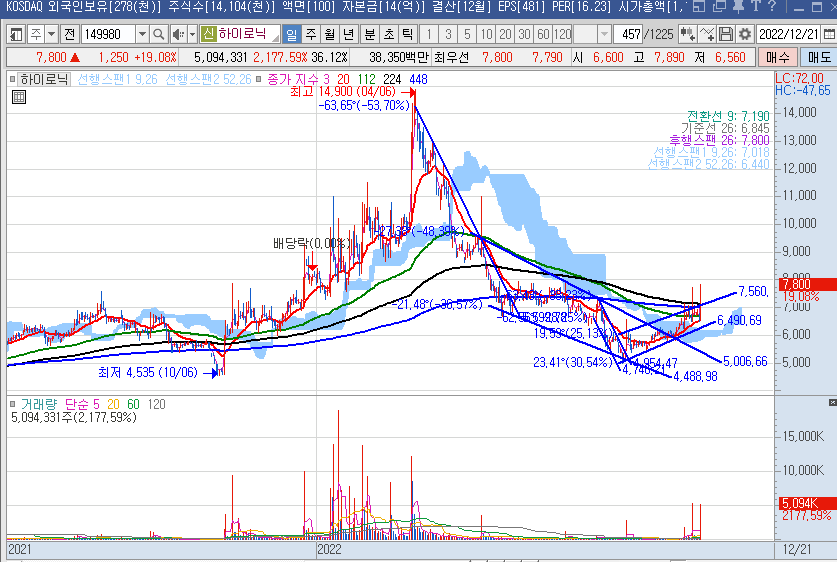Screen dimensions: 837x562
Task: Click the stock code input field 149980
Action: (x=108, y=35)
